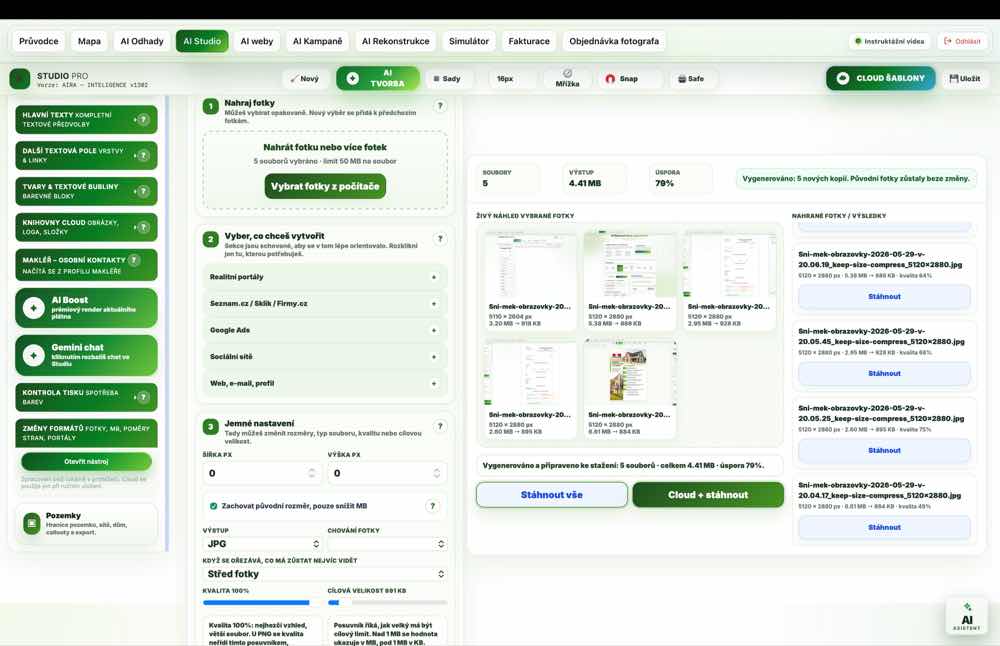Viewport: 1000px width, 646px height.
Task: Open help next to Zachovat původní rozměr
Action: pyautogui.click(x=432, y=506)
